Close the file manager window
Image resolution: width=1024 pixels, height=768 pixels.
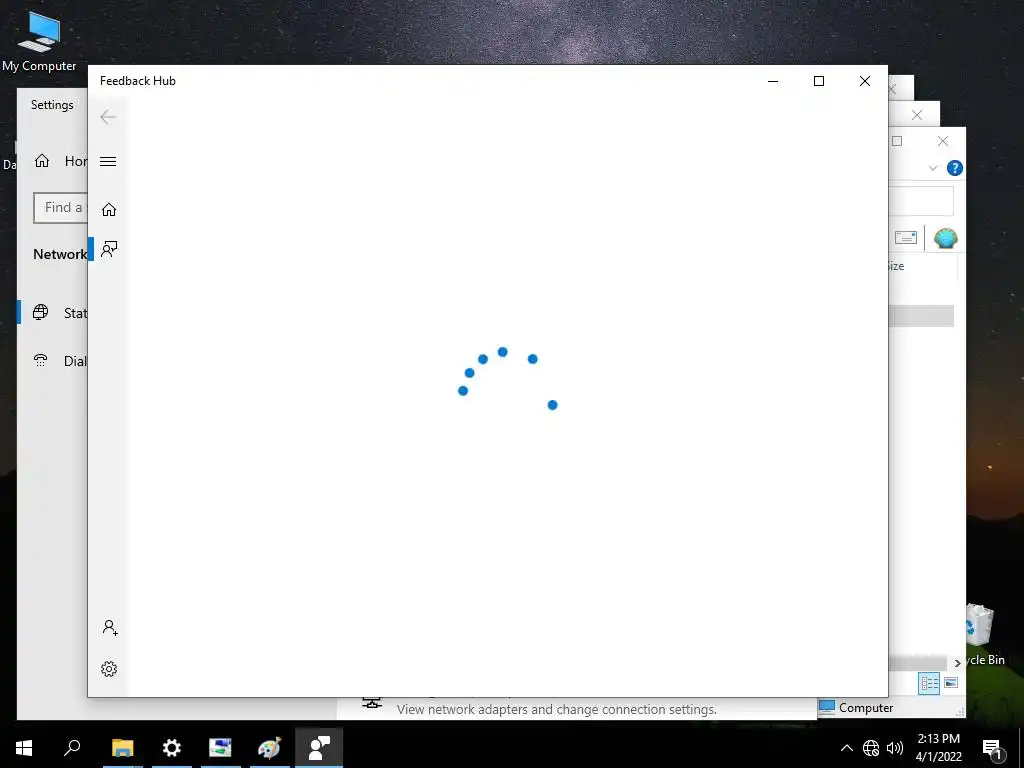pos(943,141)
